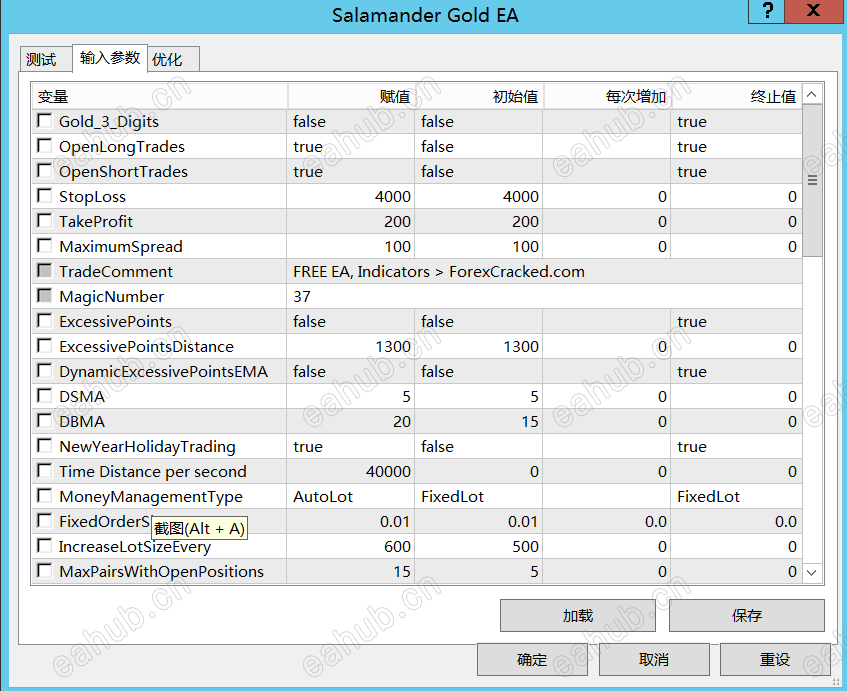
Task: Click the 每次增加 column header
Action: click(x=607, y=97)
